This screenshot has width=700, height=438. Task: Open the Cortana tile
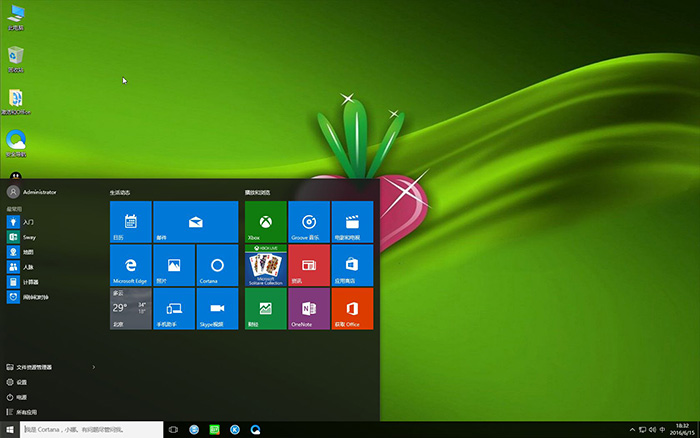217,265
